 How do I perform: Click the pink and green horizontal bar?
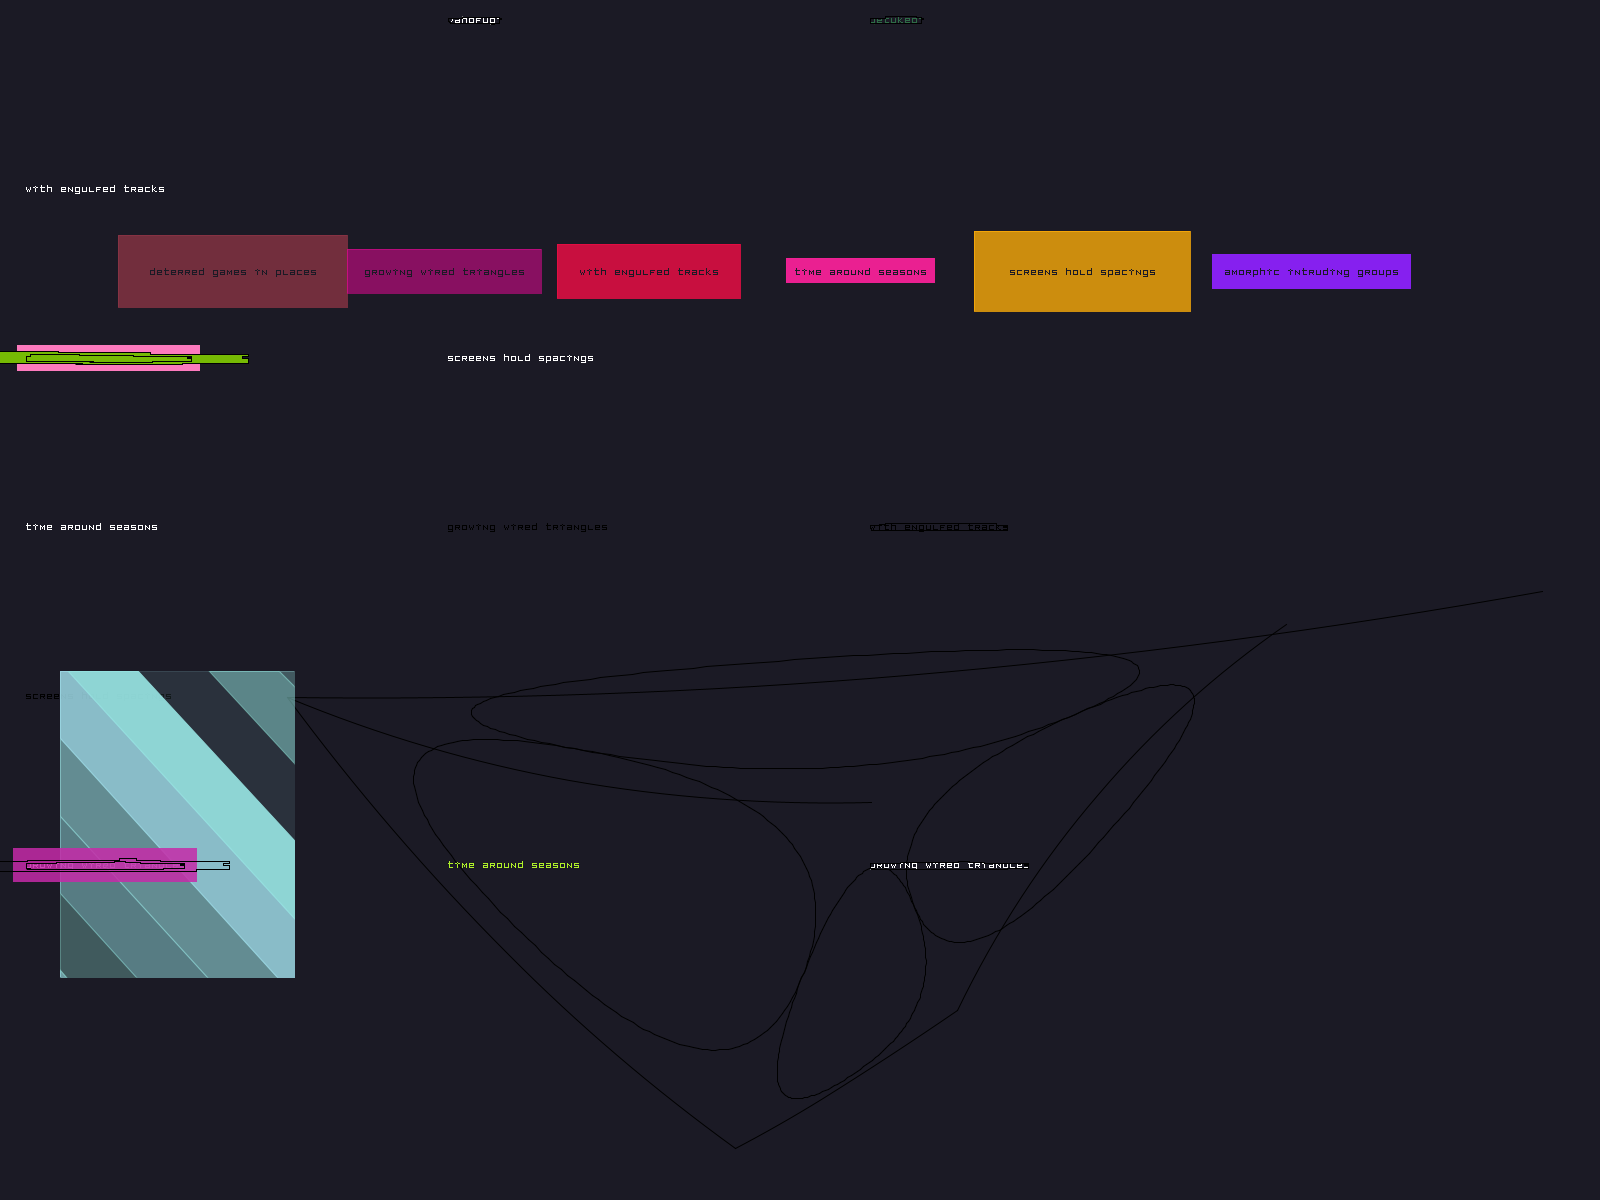coord(108,358)
